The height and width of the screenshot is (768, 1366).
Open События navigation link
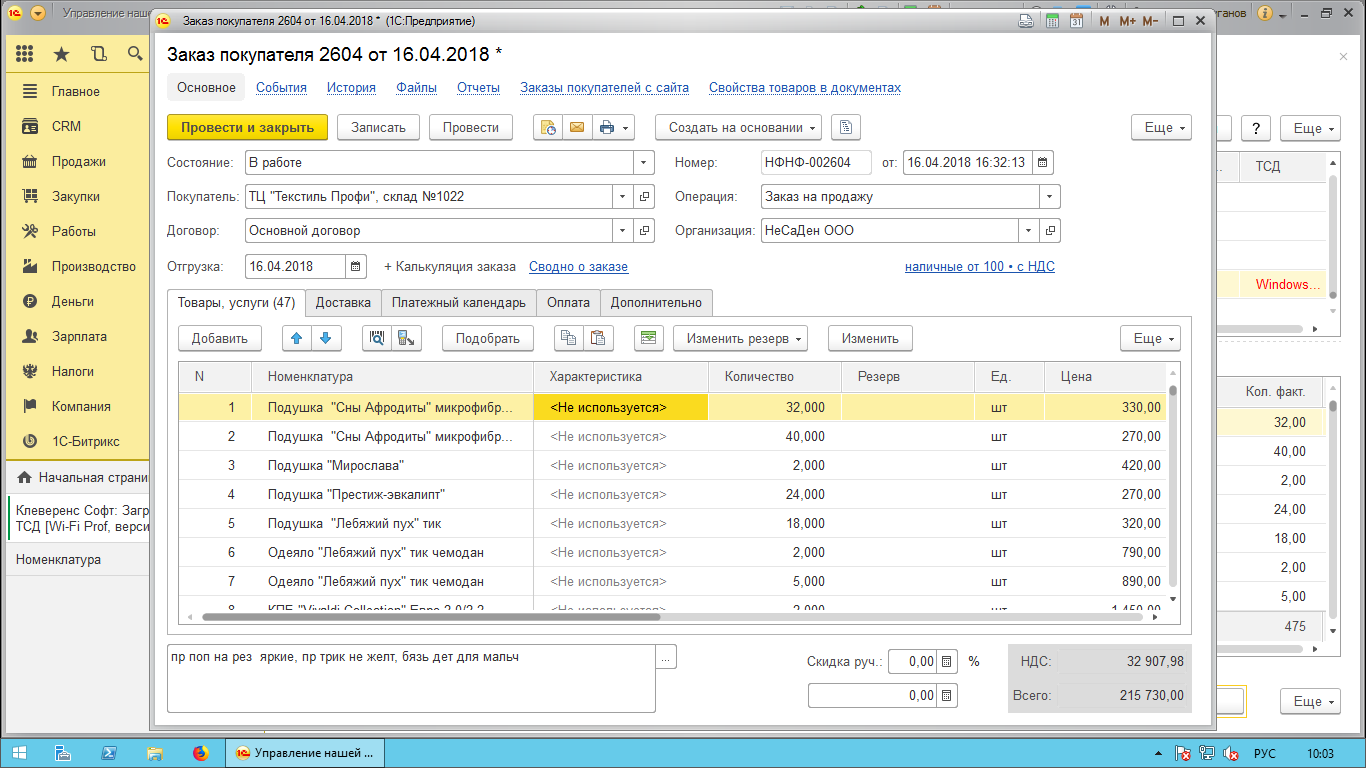click(281, 88)
